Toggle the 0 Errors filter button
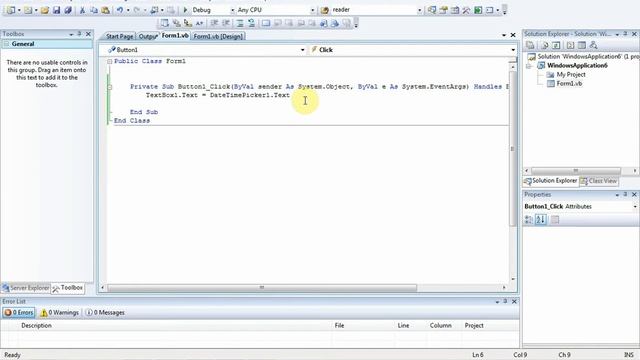 point(19,313)
